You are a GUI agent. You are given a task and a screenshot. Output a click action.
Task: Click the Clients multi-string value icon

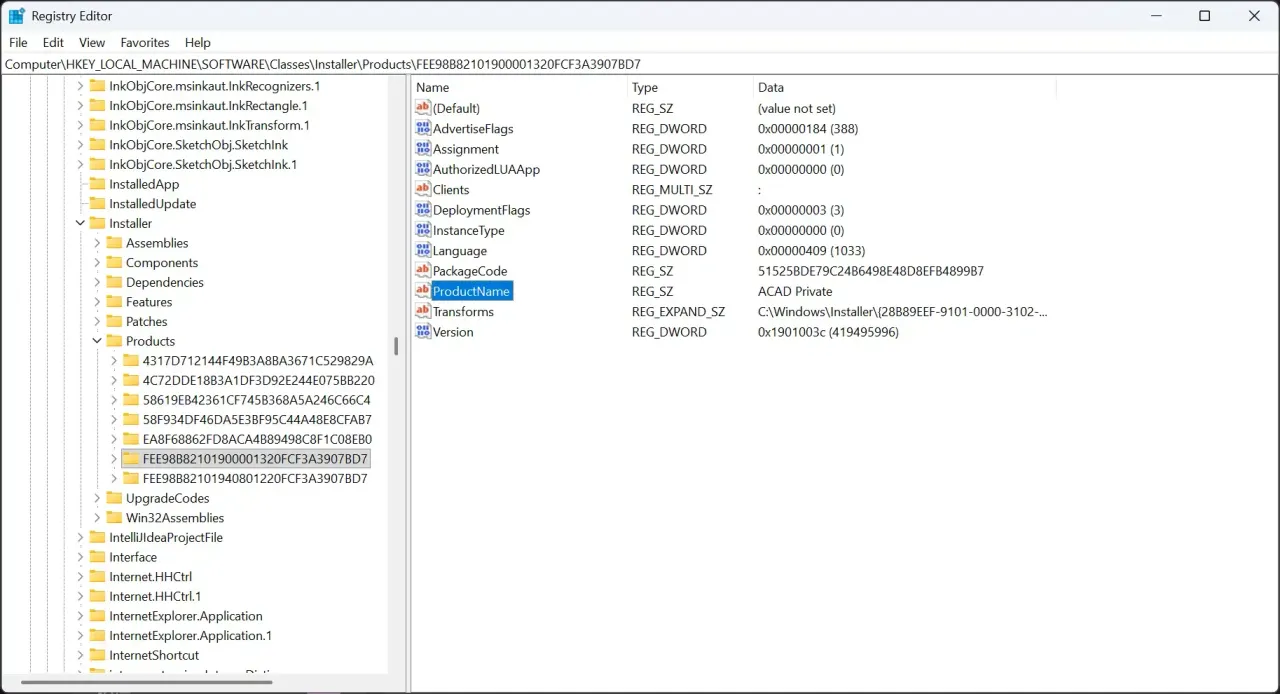click(423, 190)
